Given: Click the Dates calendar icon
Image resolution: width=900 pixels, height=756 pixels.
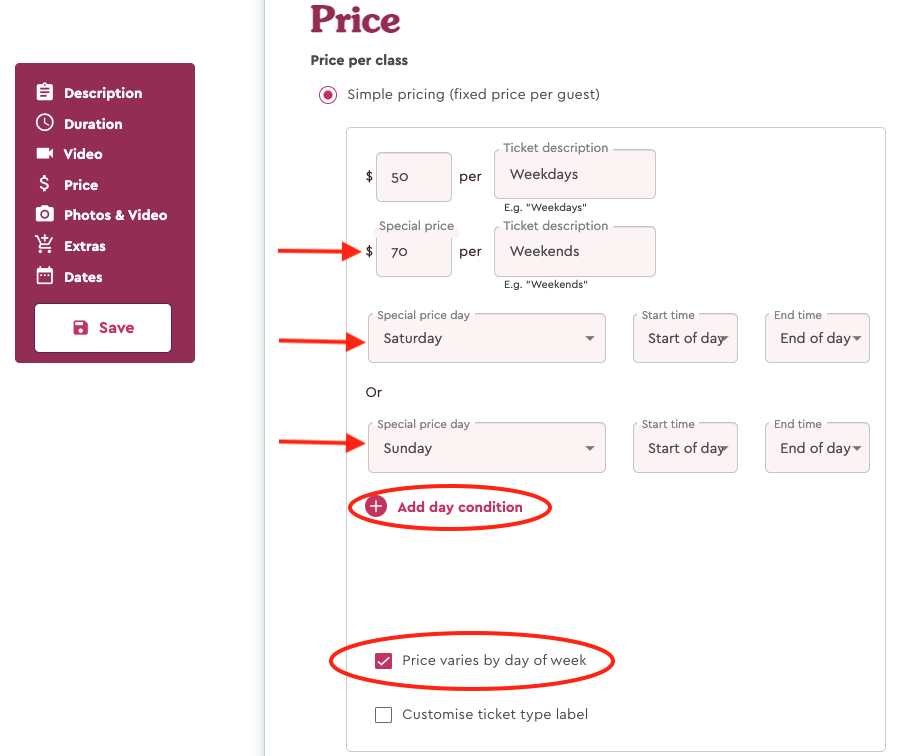Looking at the screenshot, I should [45, 276].
